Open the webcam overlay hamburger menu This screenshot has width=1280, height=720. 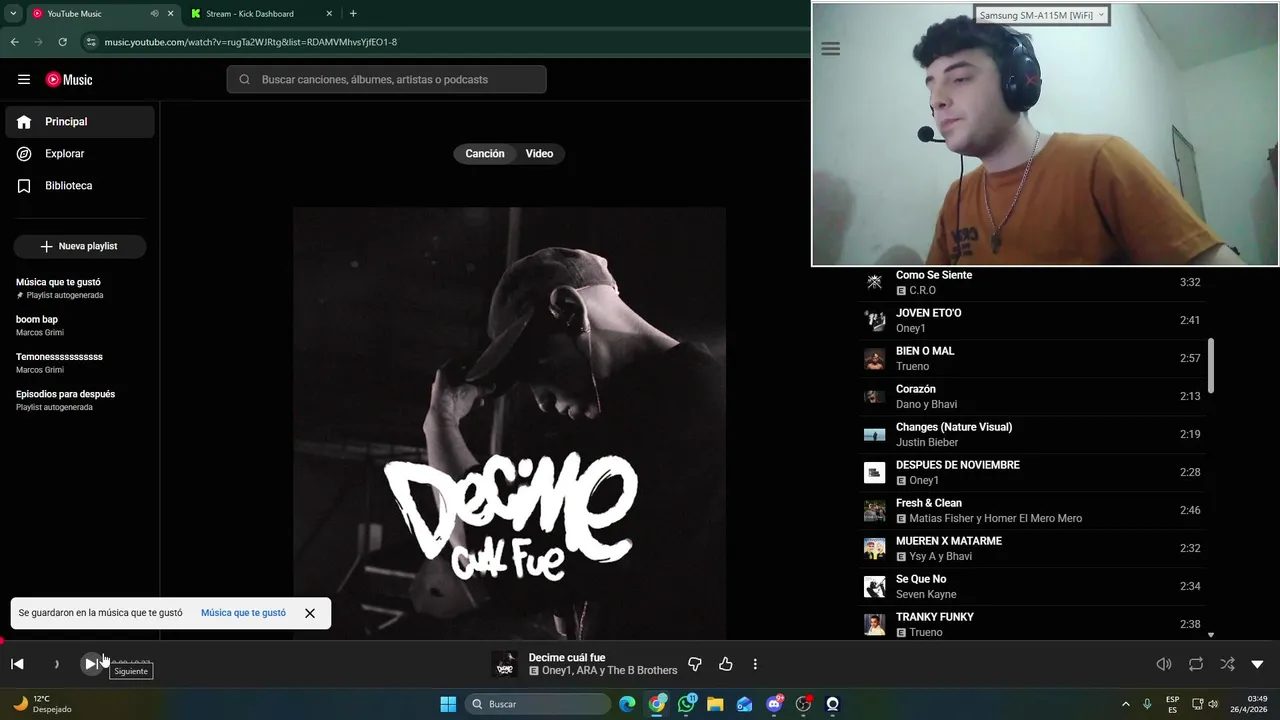[x=830, y=49]
